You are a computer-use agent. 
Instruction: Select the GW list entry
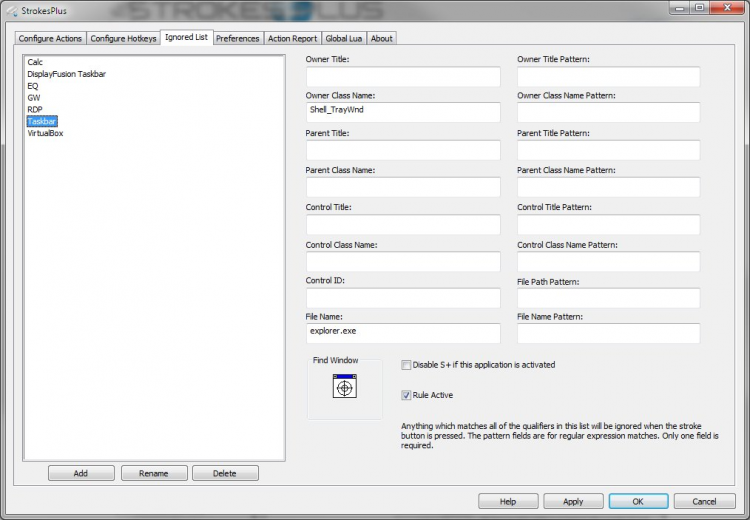pos(33,98)
